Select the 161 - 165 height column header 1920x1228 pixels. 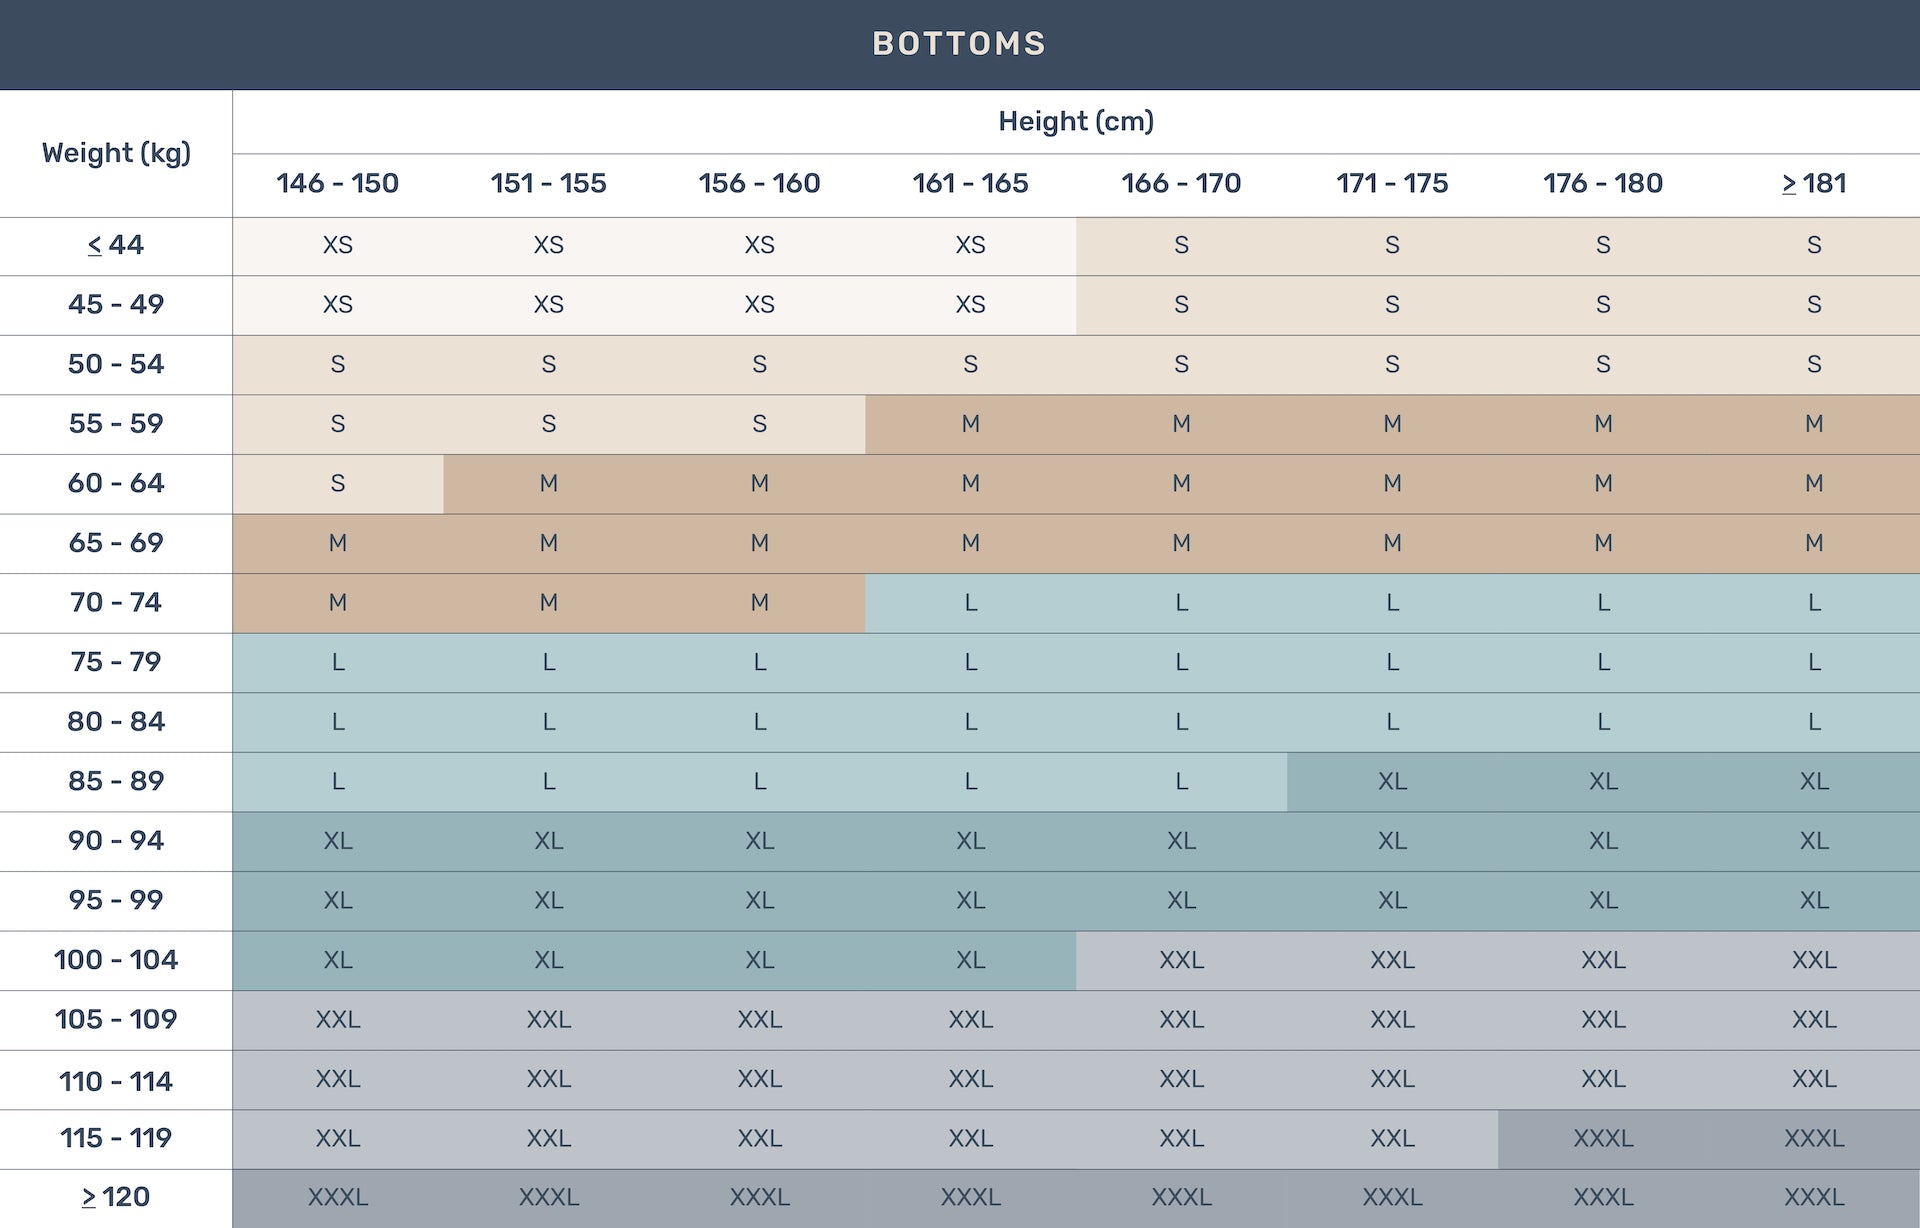pos(970,184)
